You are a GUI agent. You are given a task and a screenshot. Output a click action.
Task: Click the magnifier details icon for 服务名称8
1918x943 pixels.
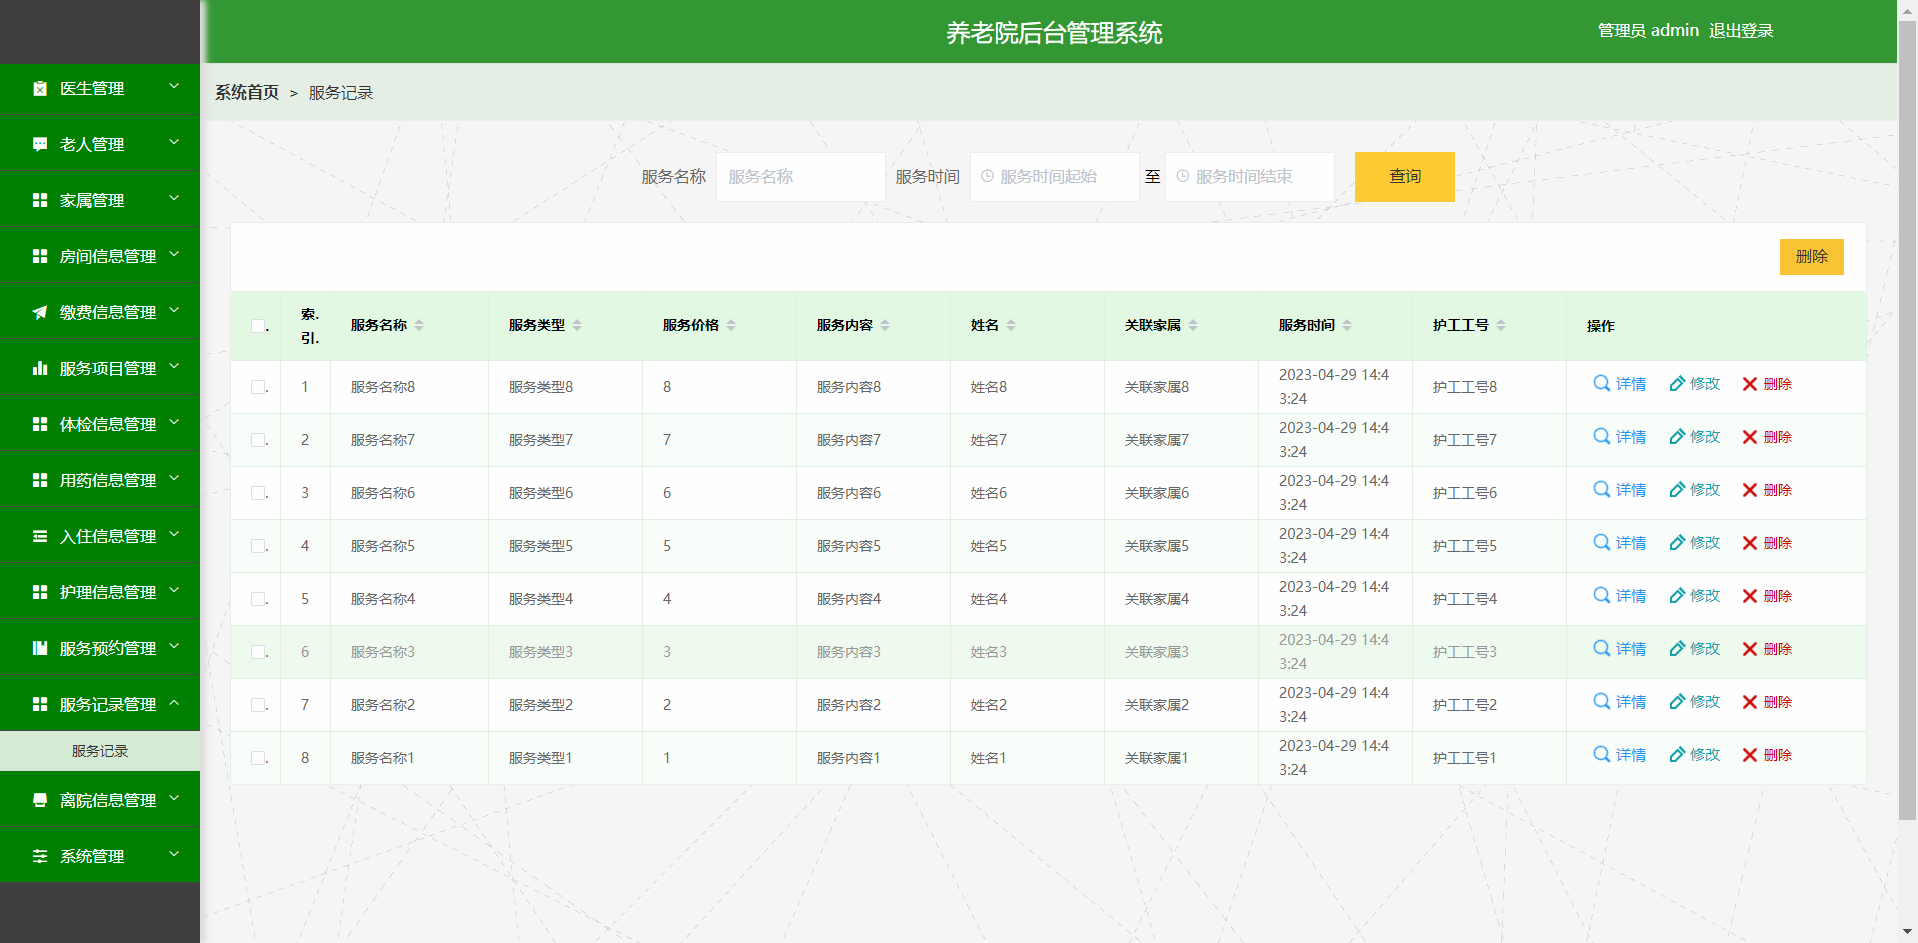(1601, 383)
